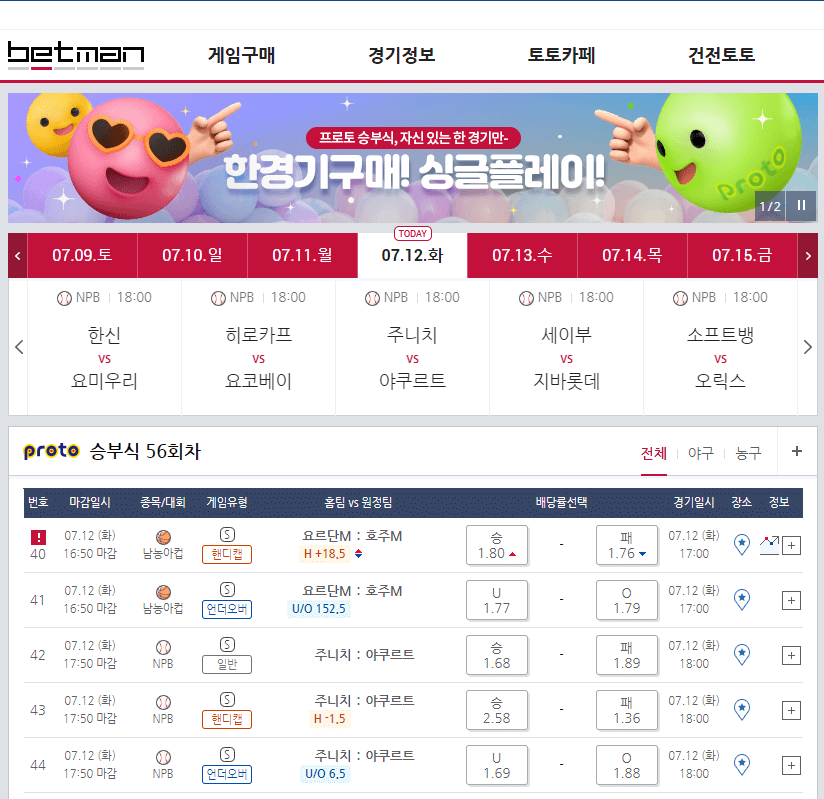Pick 승 2.58 for game 43
The height and width of the screenshot is (799, 824).
point(497,710)
